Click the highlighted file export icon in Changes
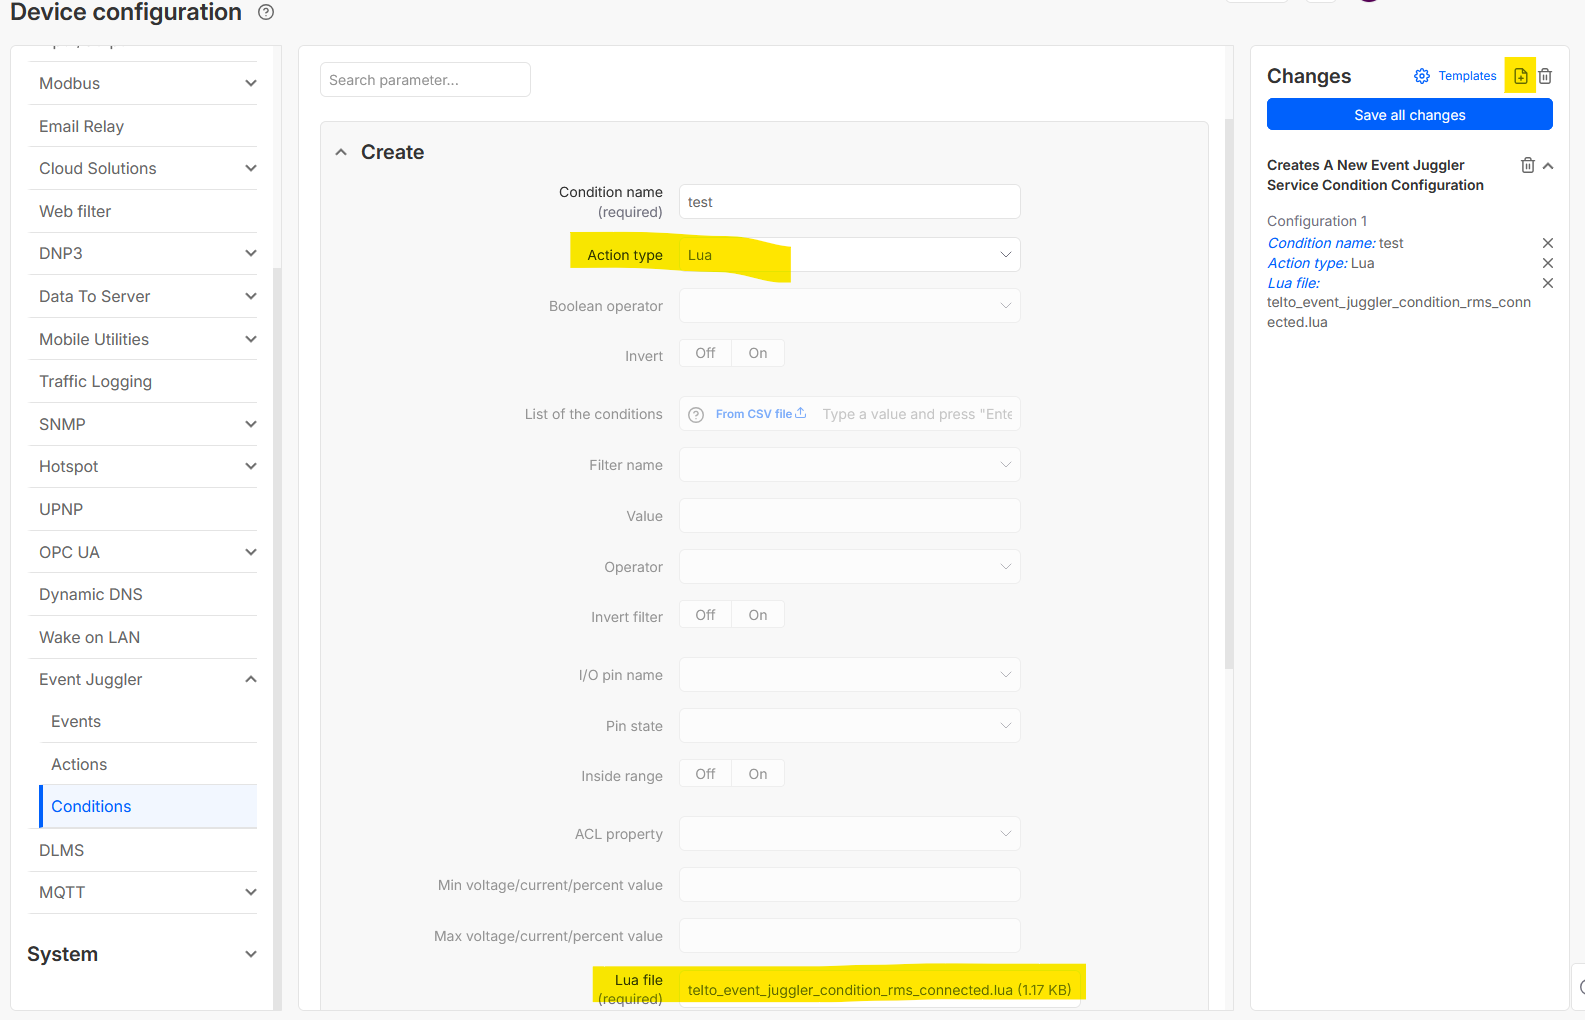 click(x=1520, y=76)
